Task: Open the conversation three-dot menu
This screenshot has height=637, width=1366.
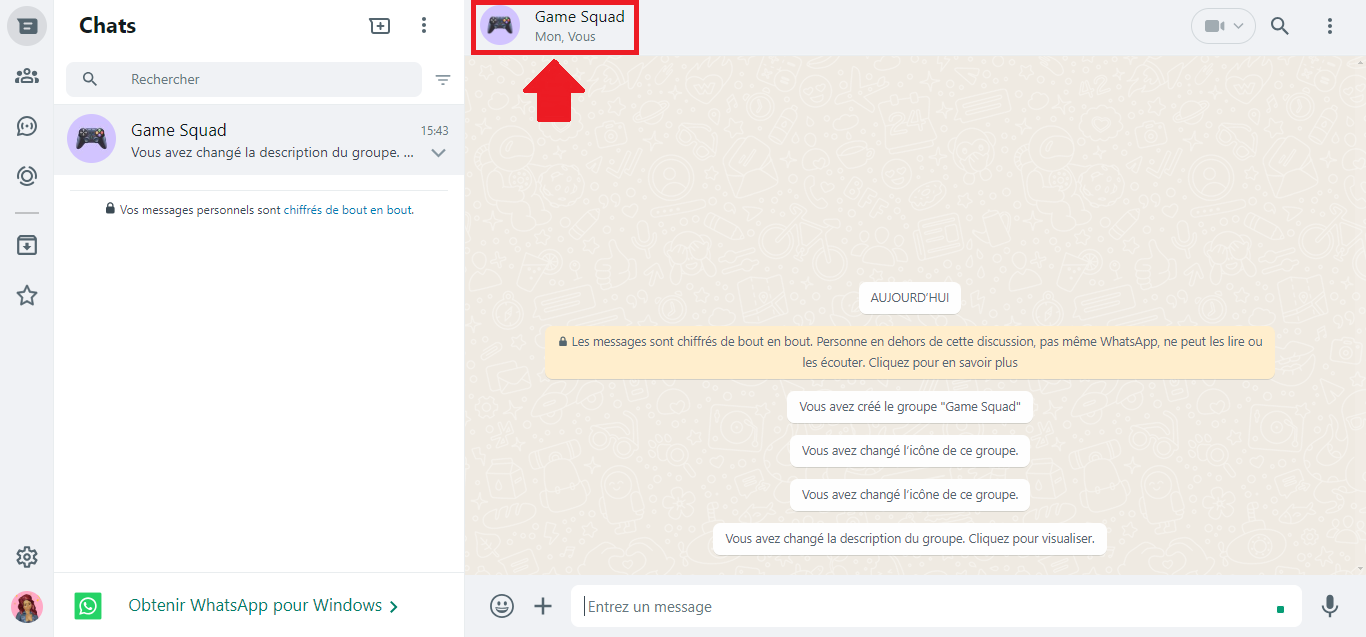Action: click(x=1329, y=26)
